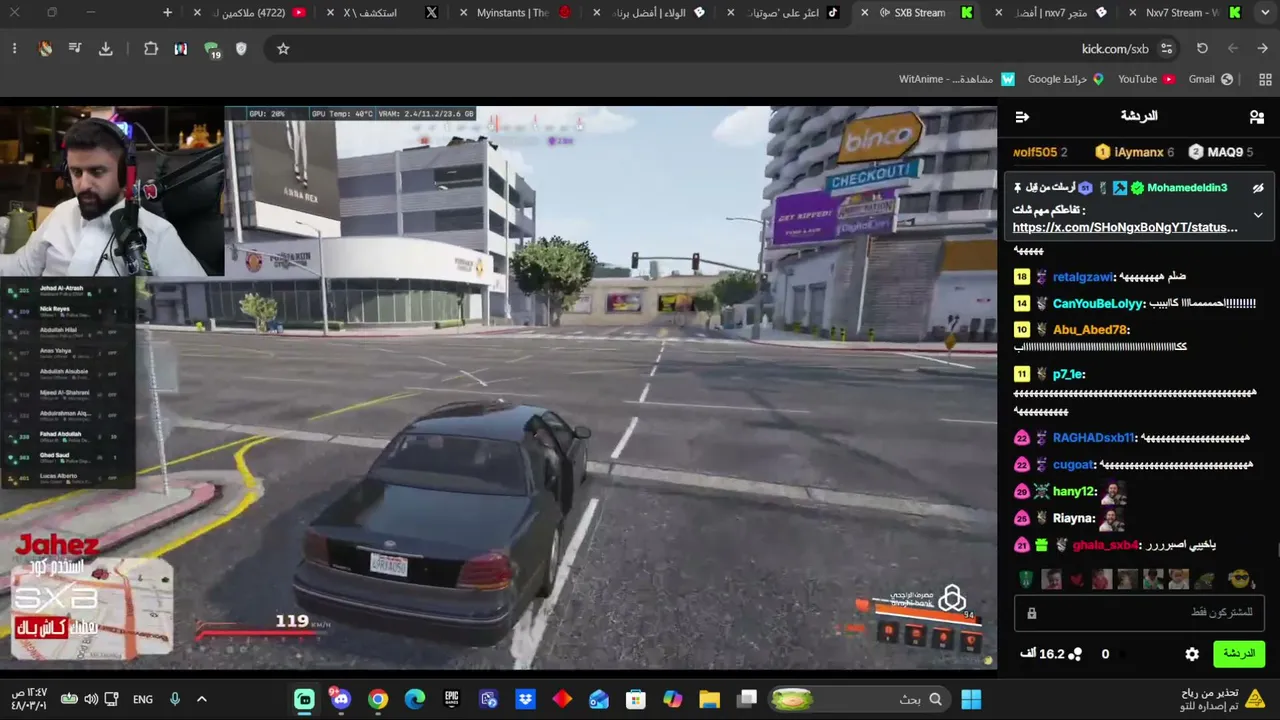Screen dimensions: 1280x720
Task: Open hany12's chat profile
Action: [1074, 492]
